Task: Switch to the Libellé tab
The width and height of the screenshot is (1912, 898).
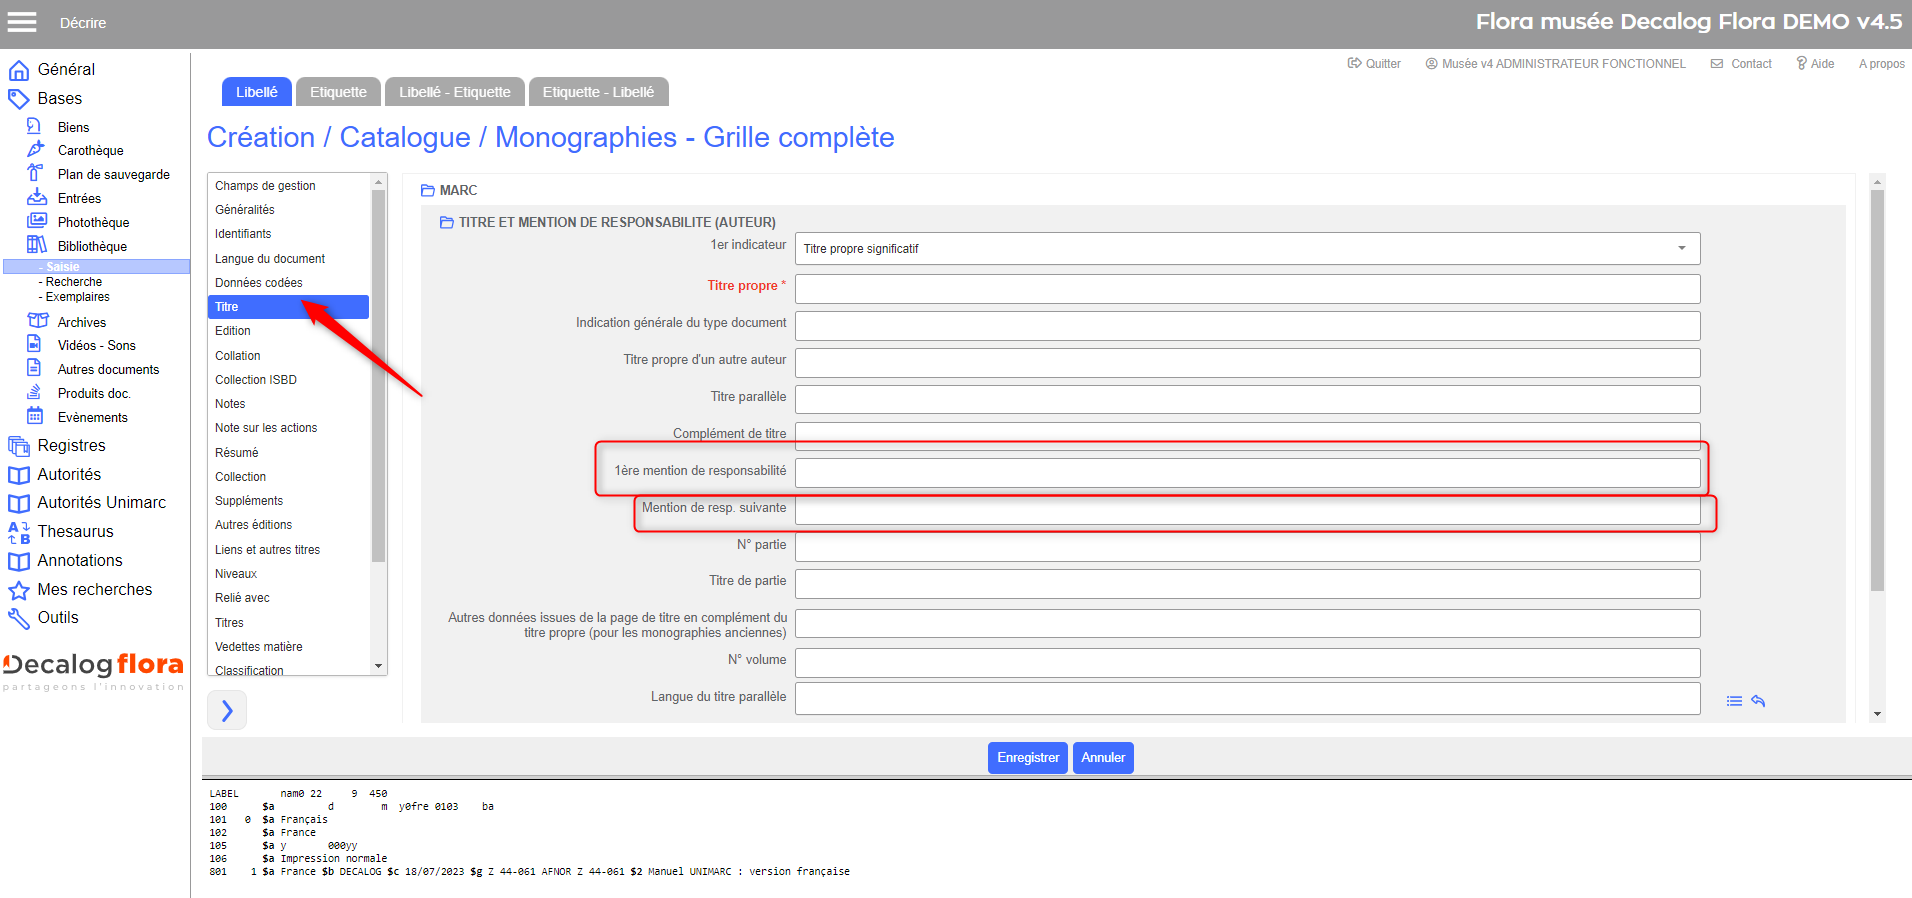Action: pos(257,92)
